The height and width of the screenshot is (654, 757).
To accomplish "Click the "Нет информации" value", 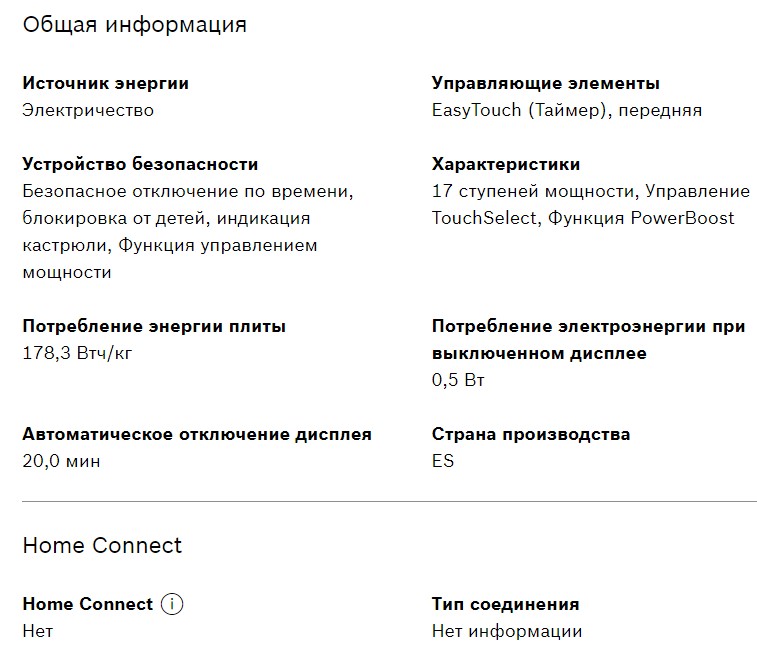I will pyautogui.click(x=506, y=631).
